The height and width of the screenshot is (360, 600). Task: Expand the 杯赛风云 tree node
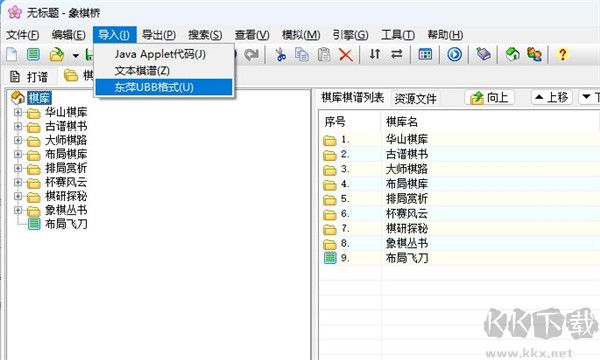click(x=18, y=182)
